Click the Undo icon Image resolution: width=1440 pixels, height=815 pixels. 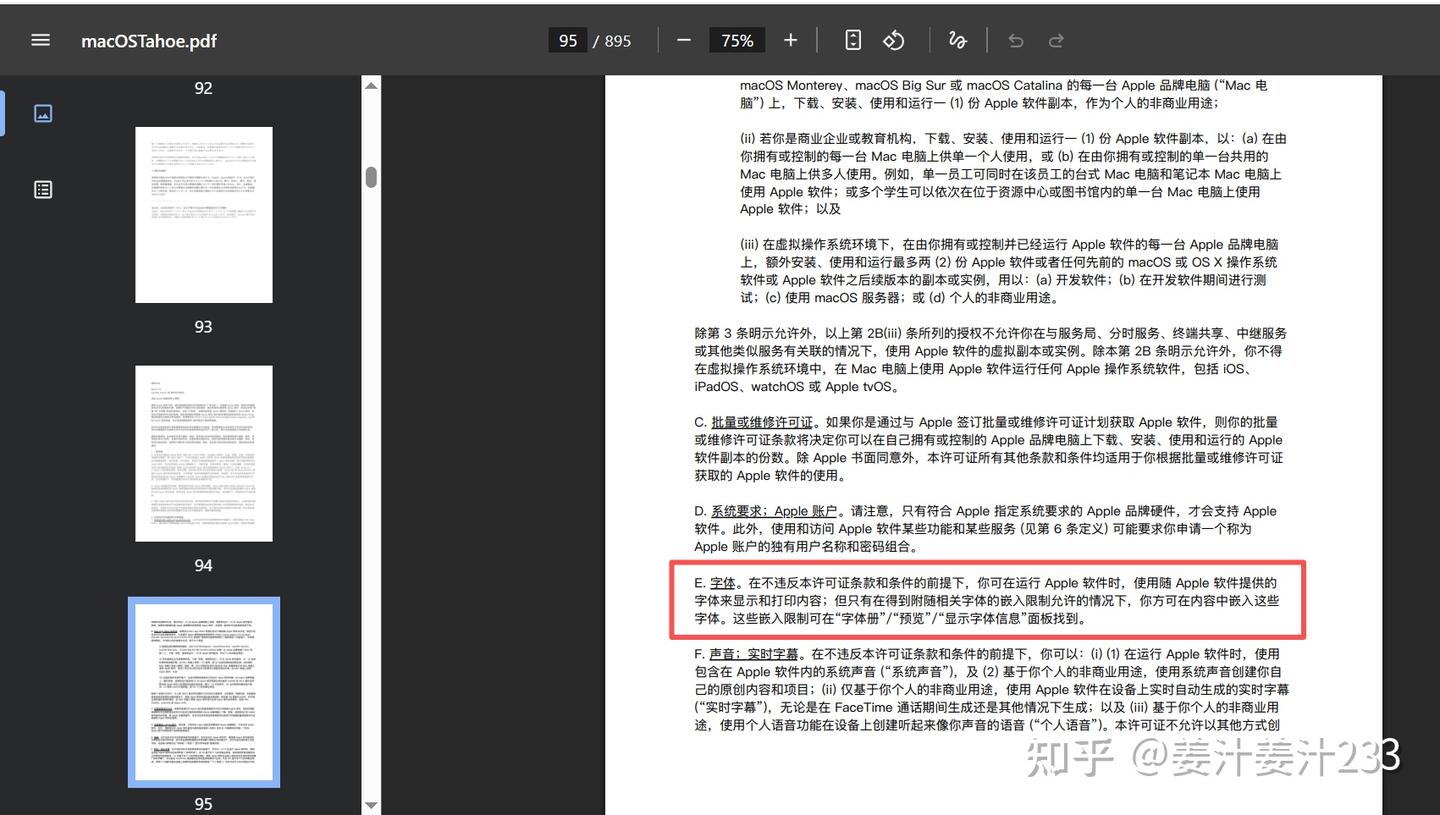[x=1015, y=40]
